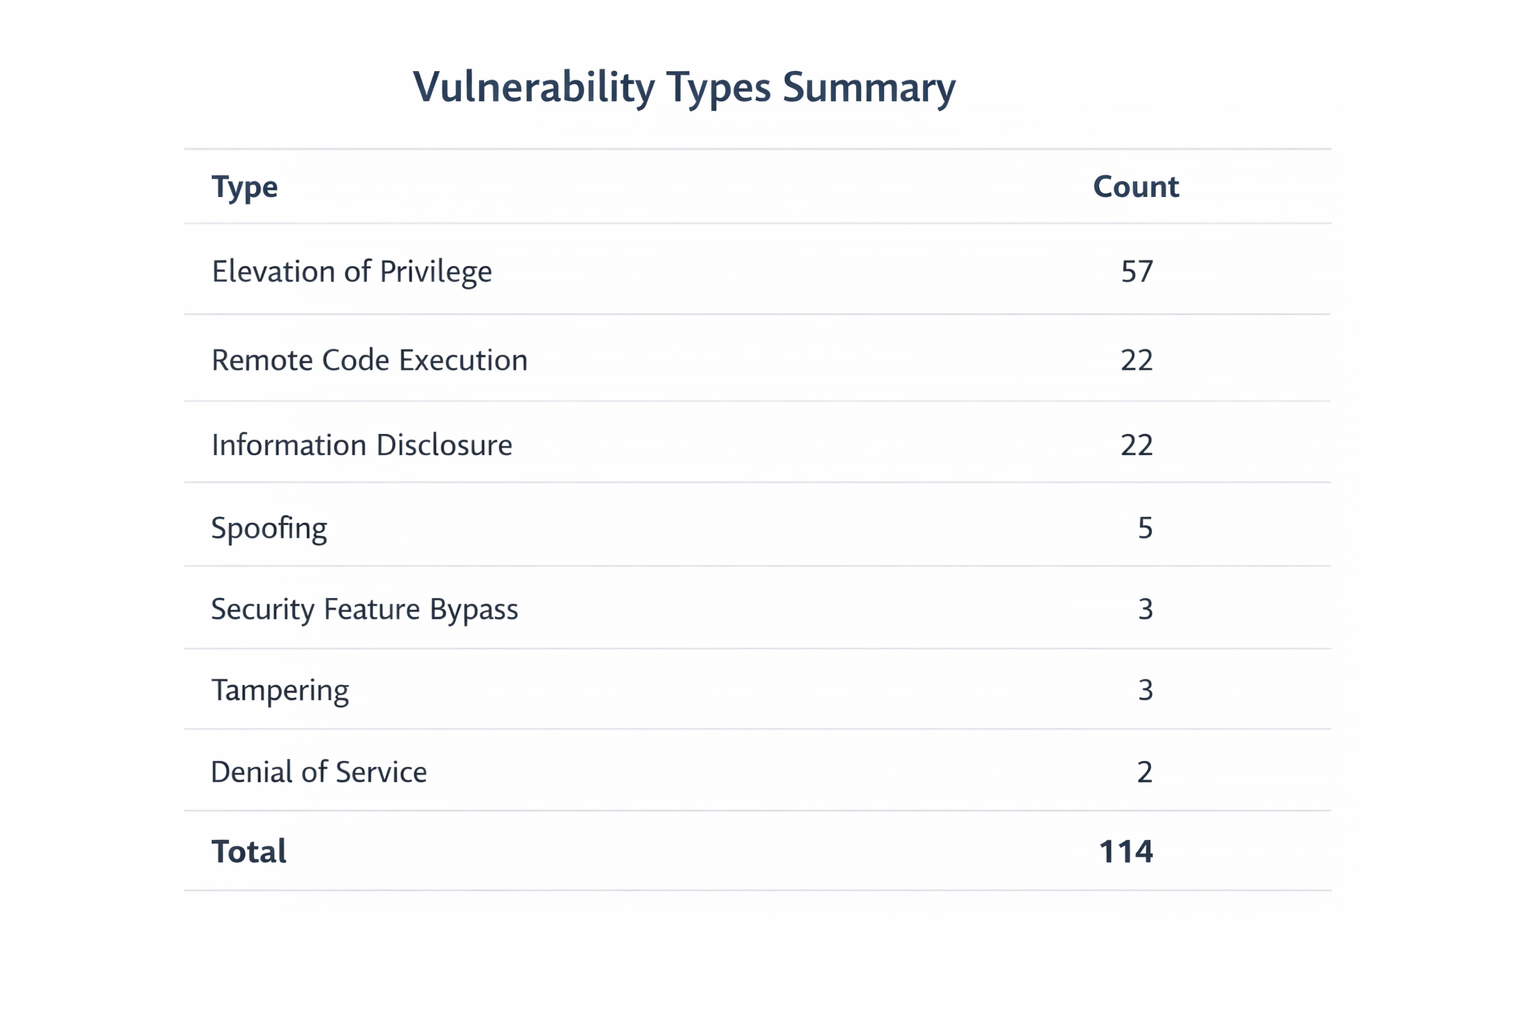Screen dimensions: 1536x1024
Task: Click the word 'Vulnerability' in the heading
Action: tap(533, 88)
